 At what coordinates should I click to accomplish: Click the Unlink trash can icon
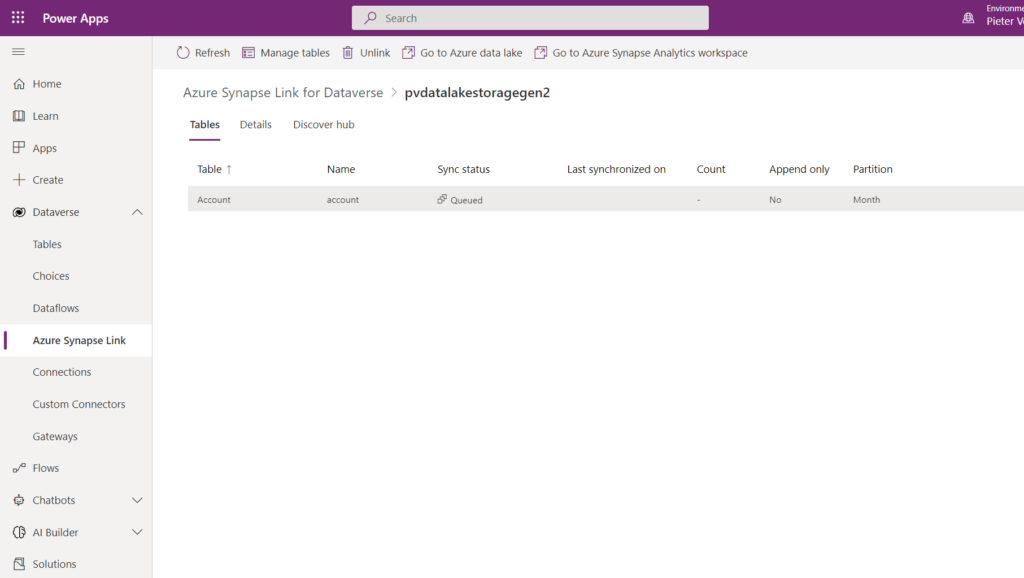tap(348, 52)
